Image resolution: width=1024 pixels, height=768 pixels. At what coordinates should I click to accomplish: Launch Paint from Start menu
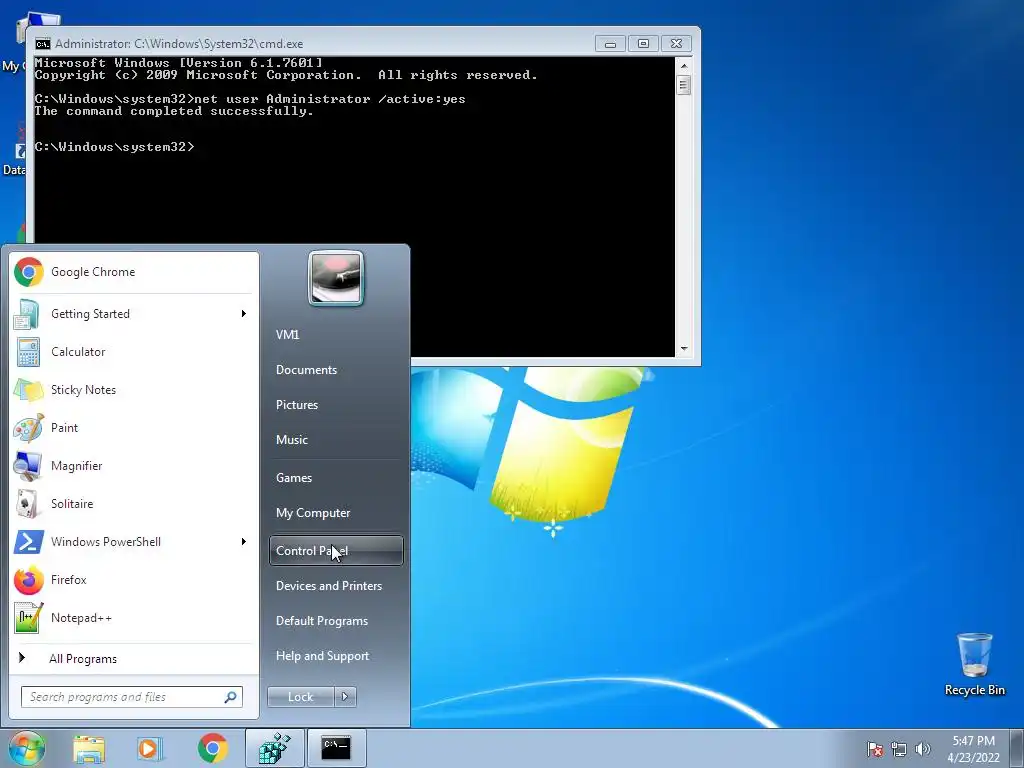(133, 428)
